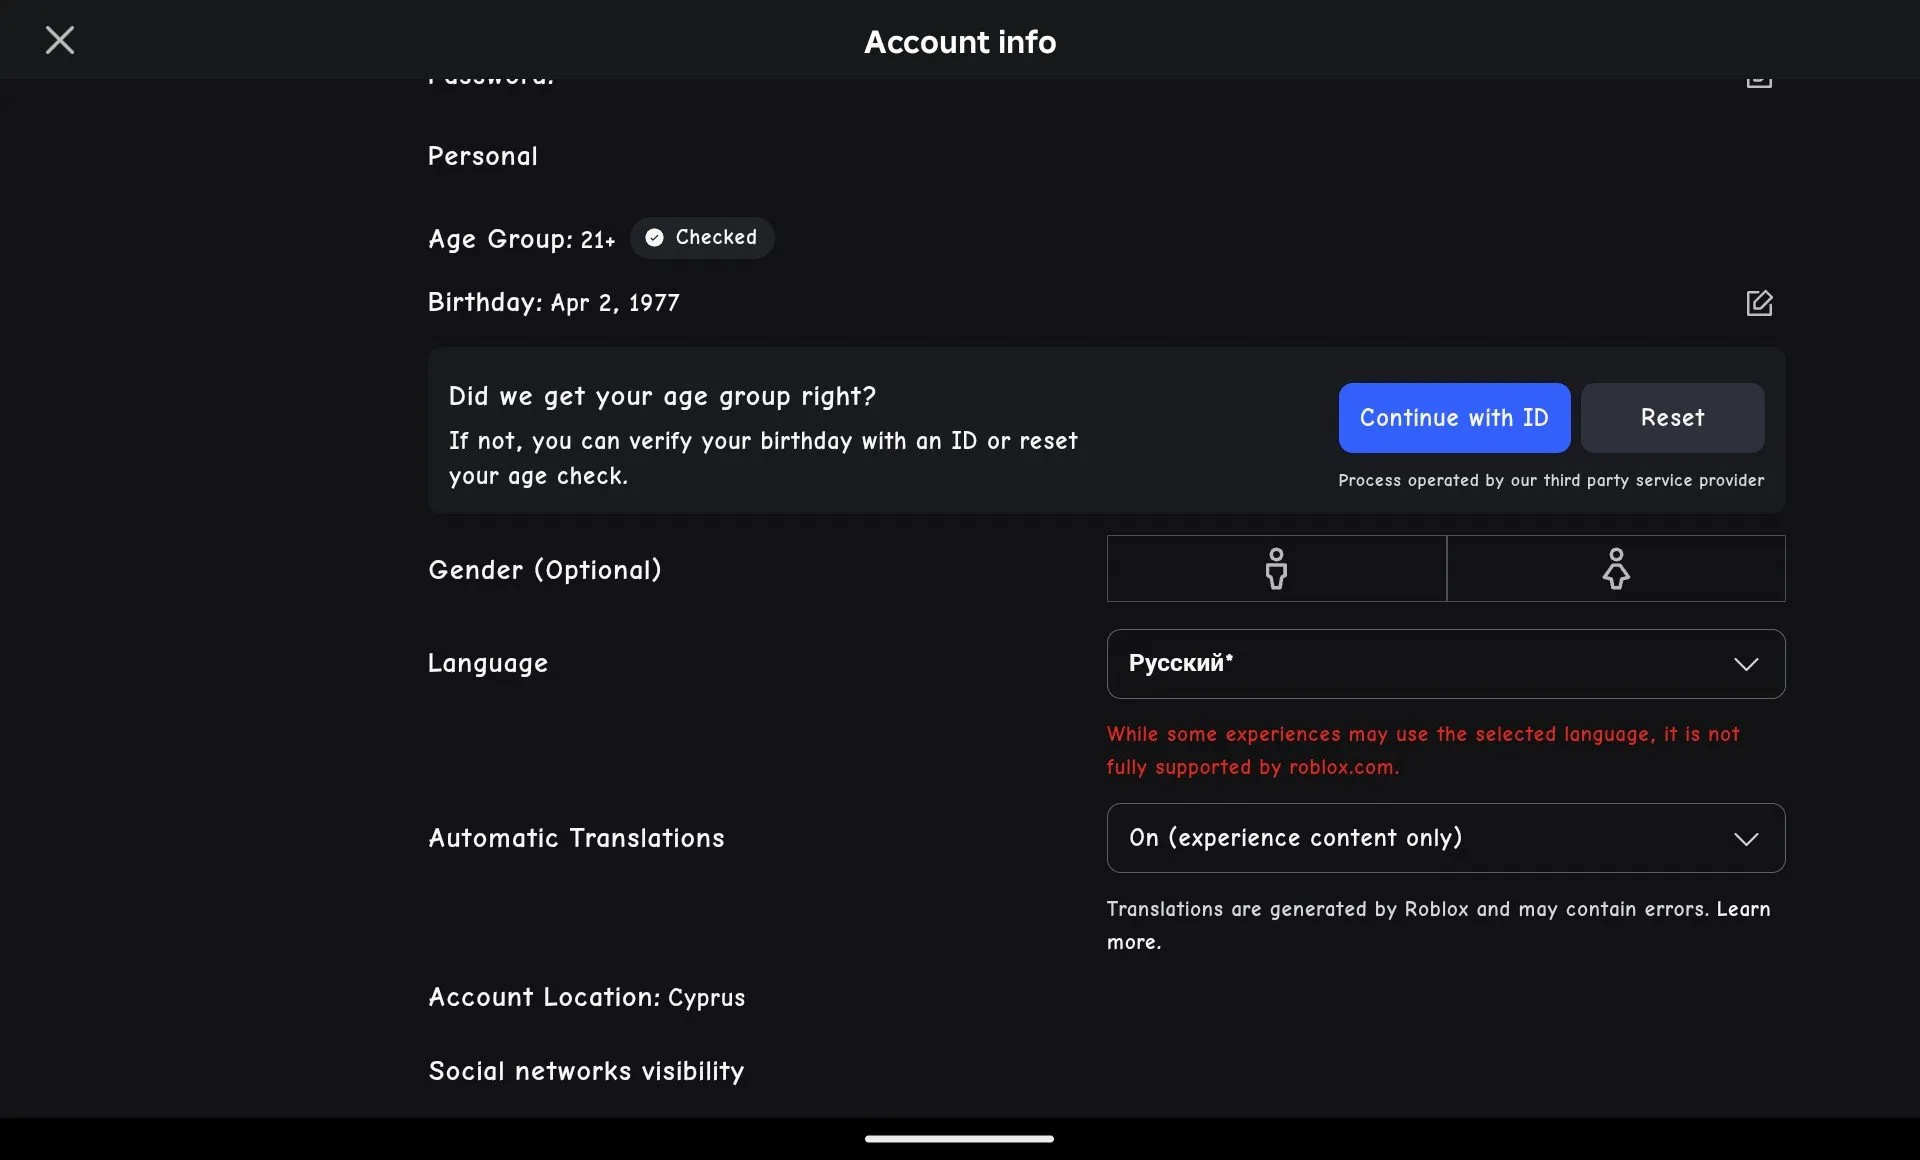Viewport: 1920px width, 1160px height.
Task: Click the third party service provider note
Action: point(1551,480)
